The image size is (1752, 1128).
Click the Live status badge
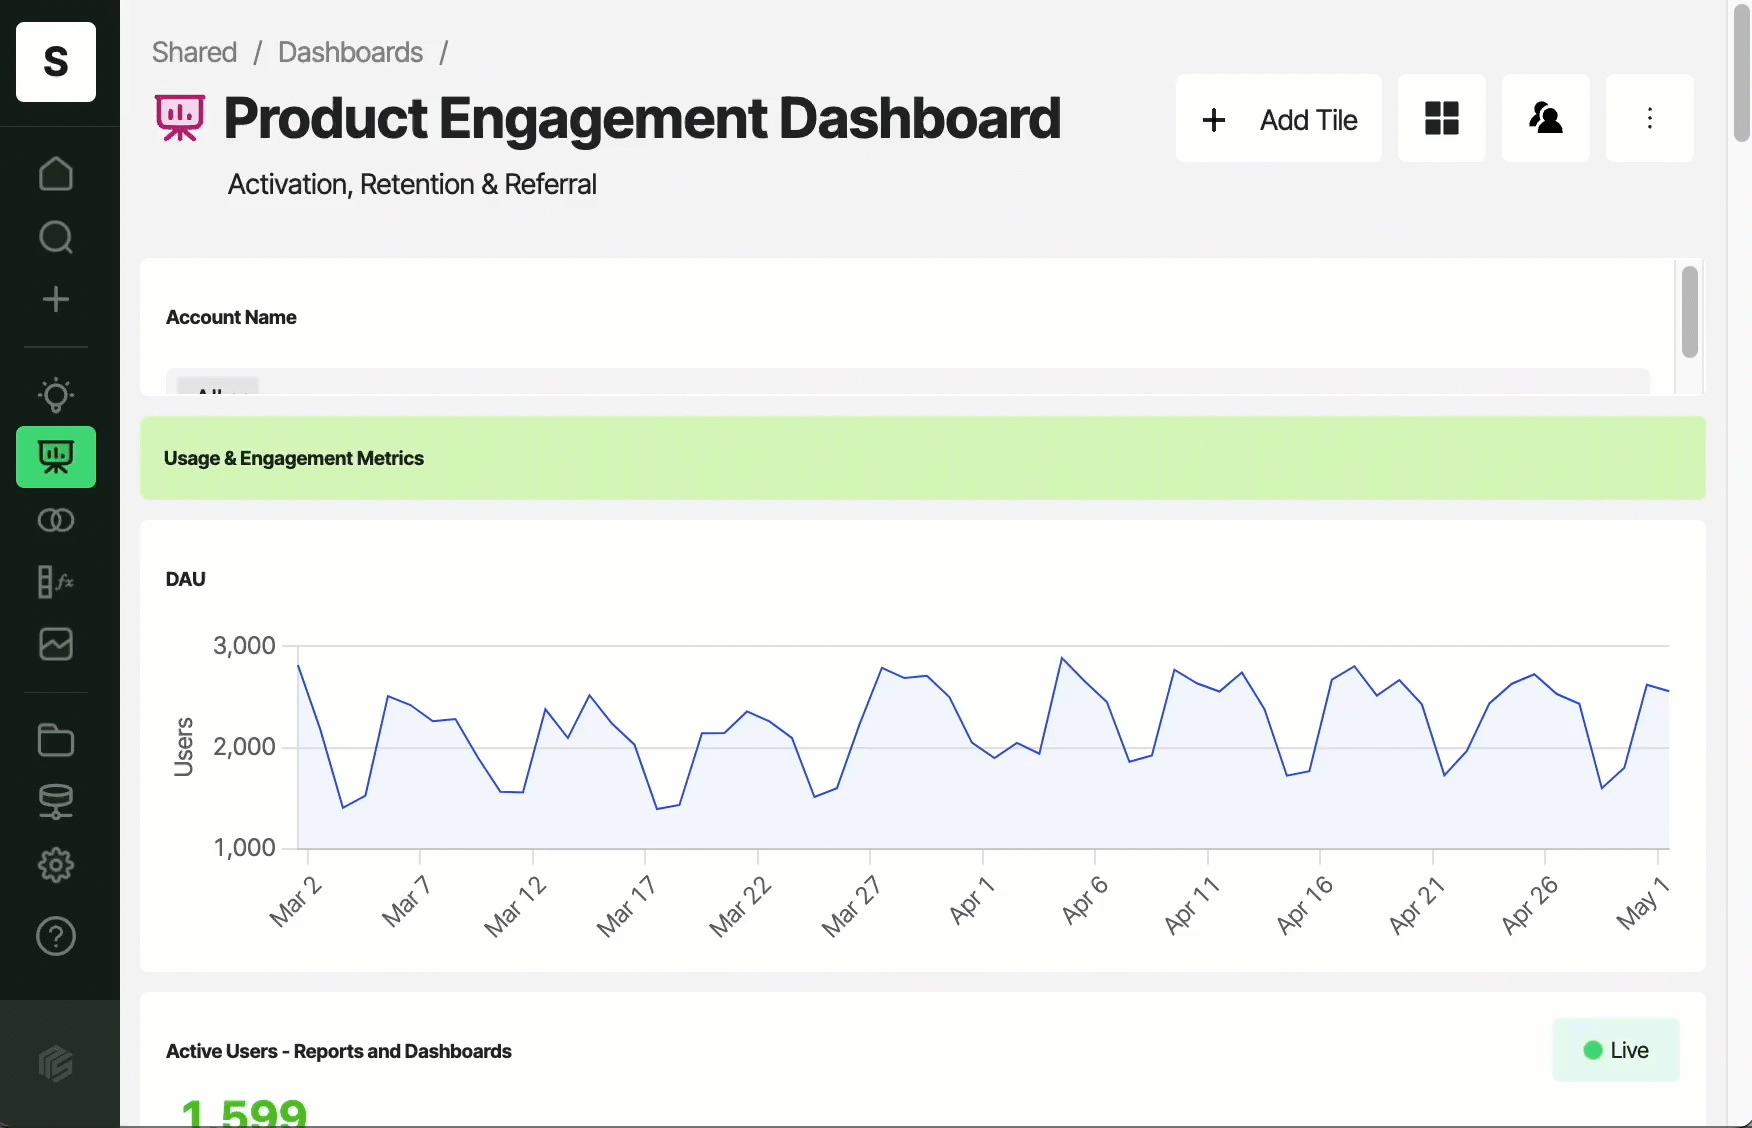(x=1616, y=1050)
